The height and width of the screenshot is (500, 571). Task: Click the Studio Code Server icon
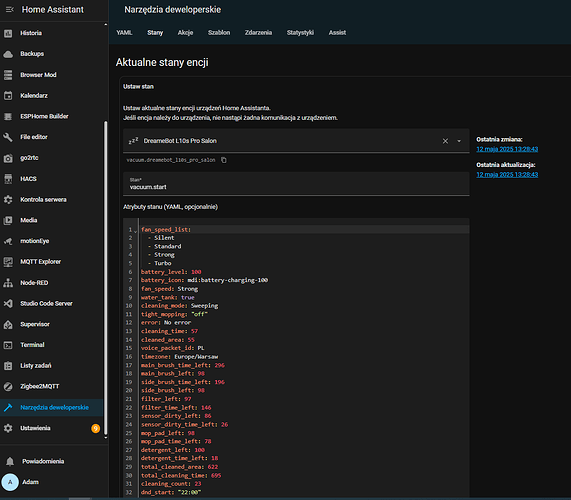(8, 304)
